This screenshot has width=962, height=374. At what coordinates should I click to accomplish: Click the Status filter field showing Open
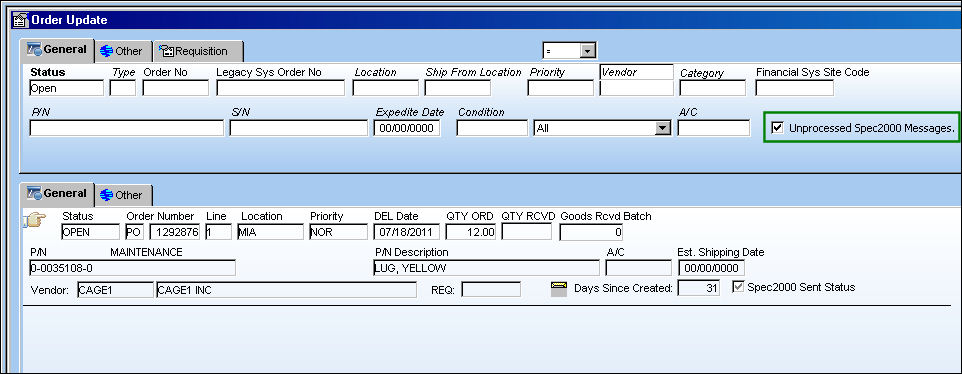click(x=66, y=88)
